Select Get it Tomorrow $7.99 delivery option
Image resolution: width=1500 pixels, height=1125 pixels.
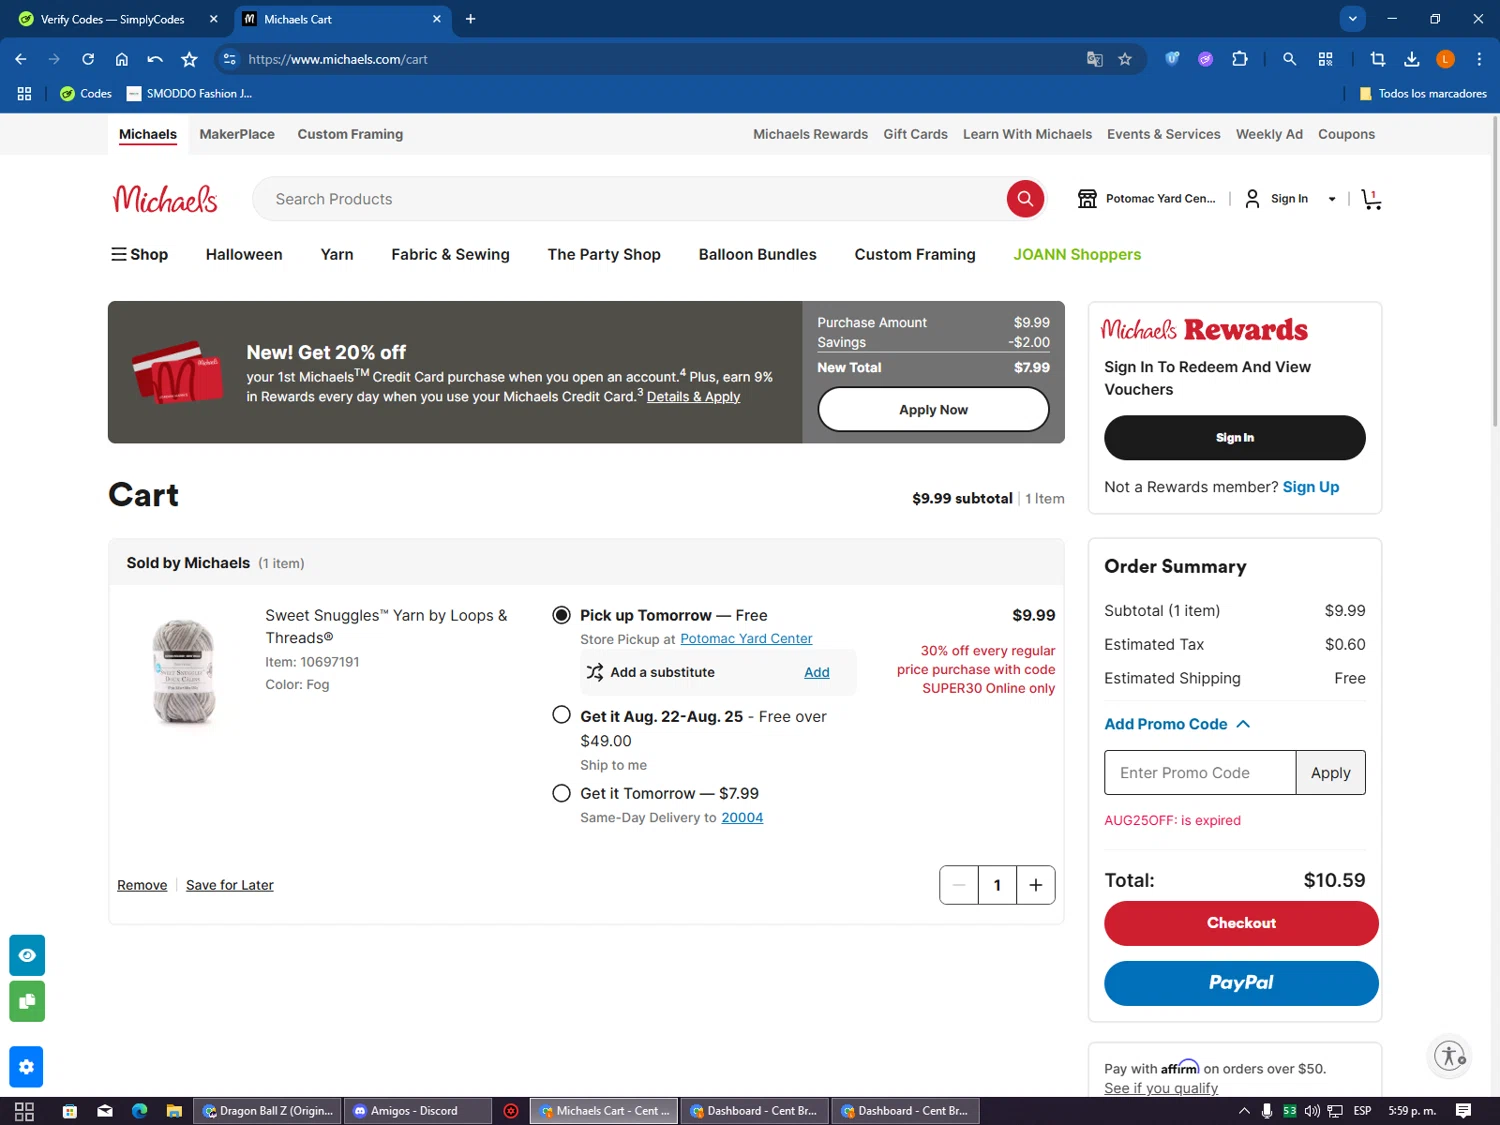point(562,793)
